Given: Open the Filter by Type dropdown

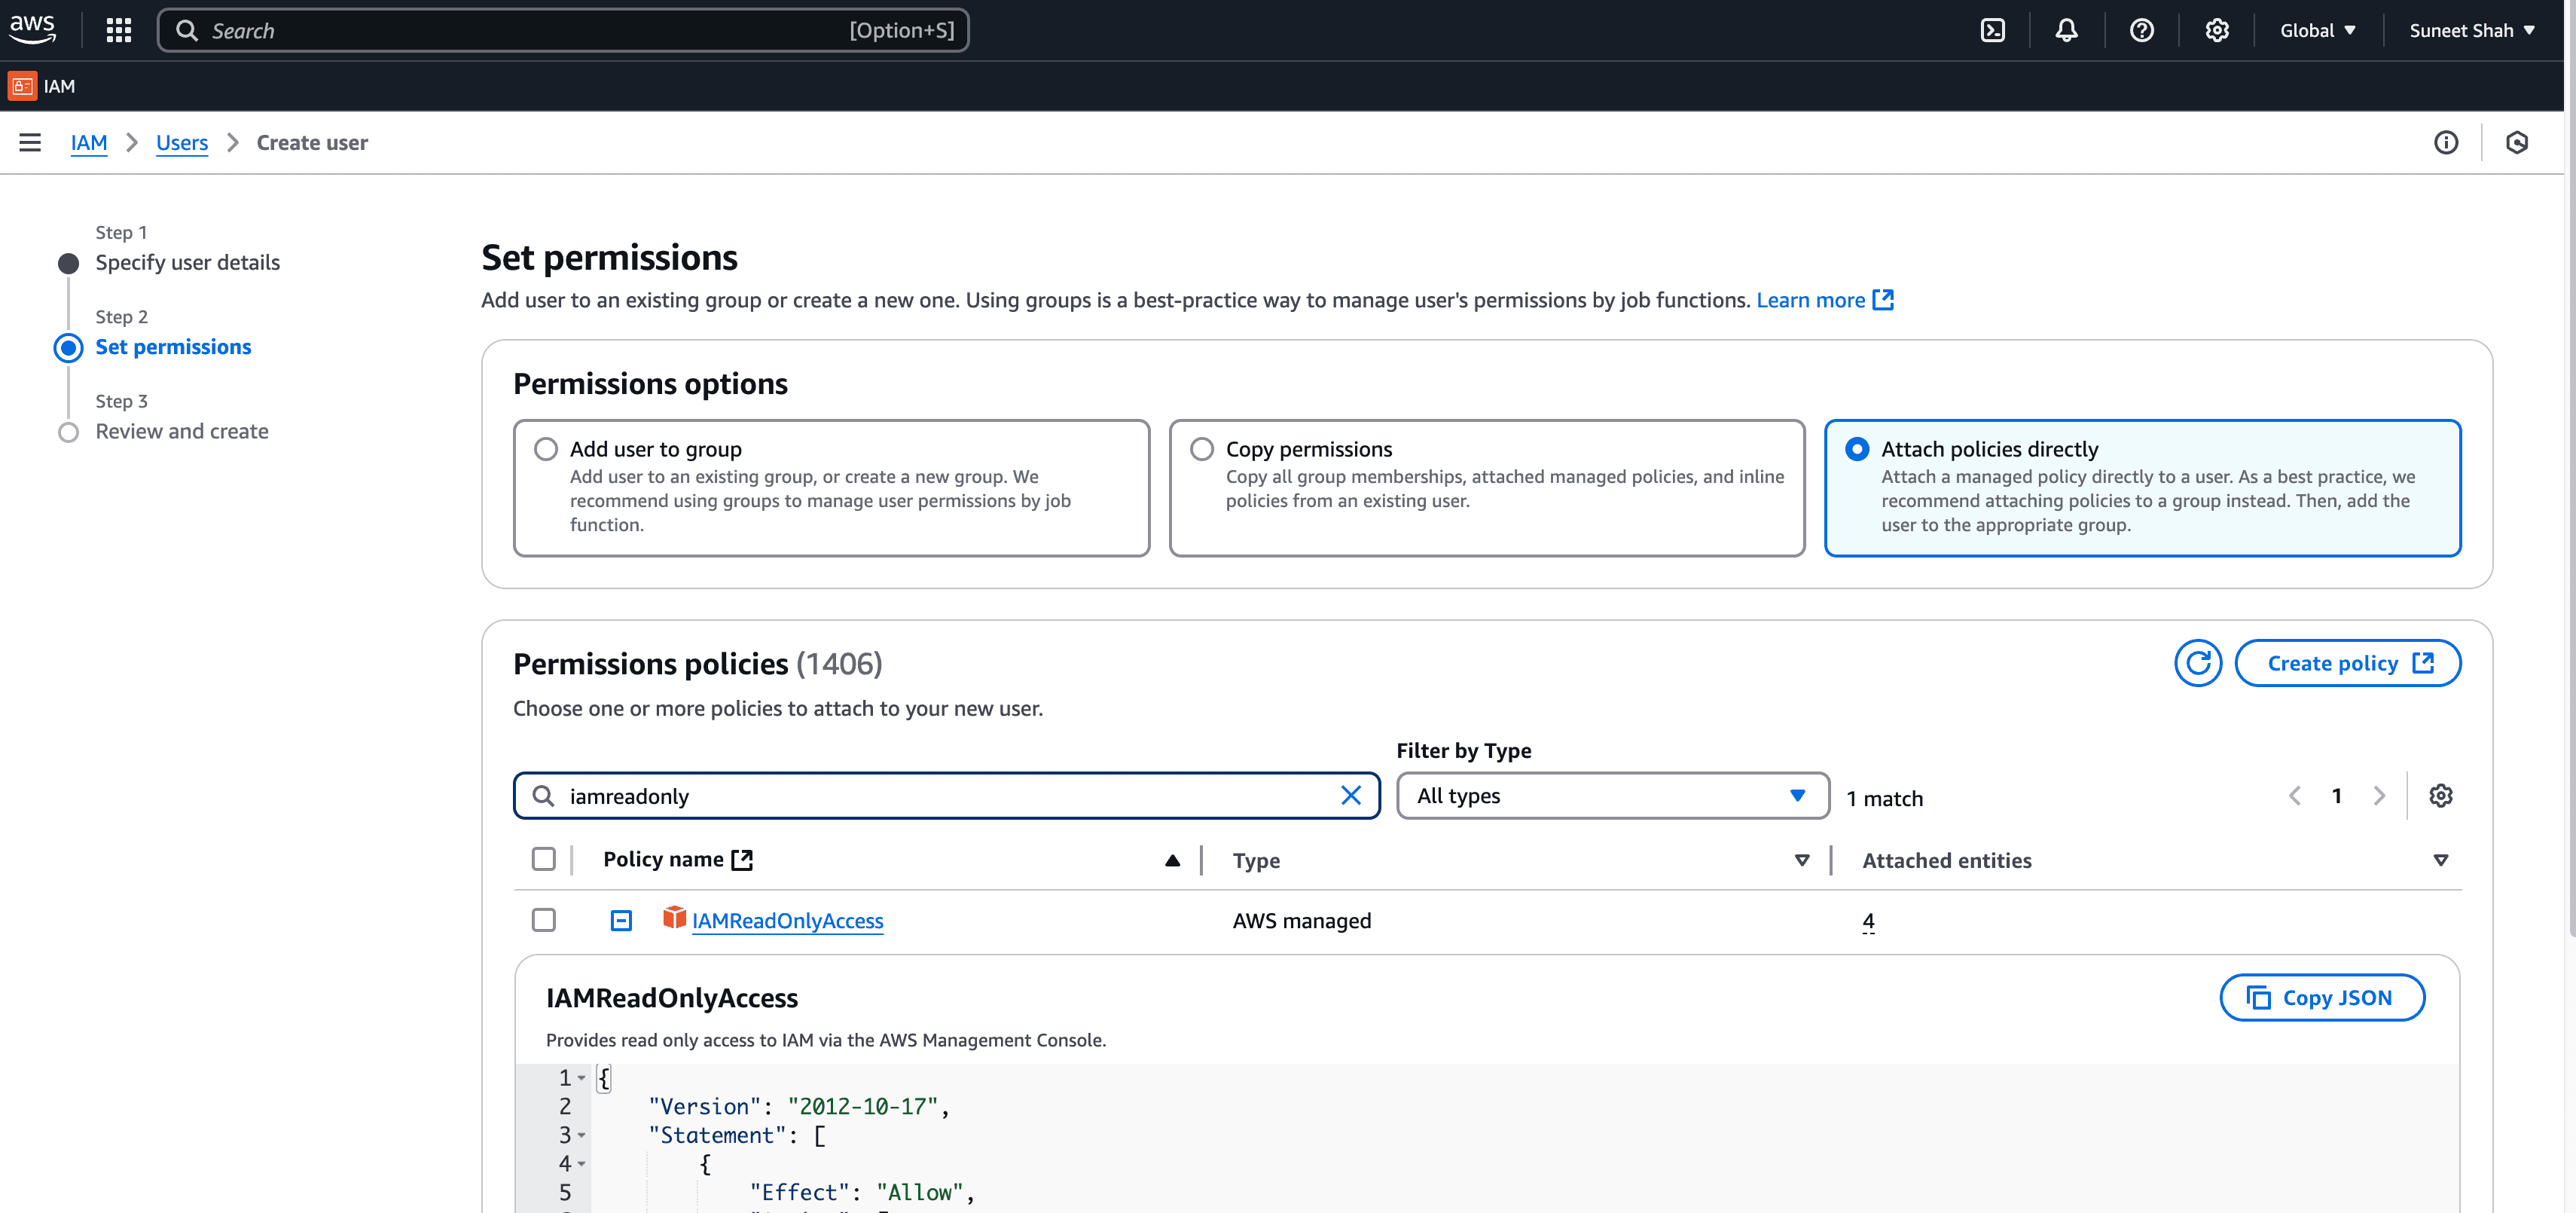Looking at the screenshot, I should (x=1612, y=796).
